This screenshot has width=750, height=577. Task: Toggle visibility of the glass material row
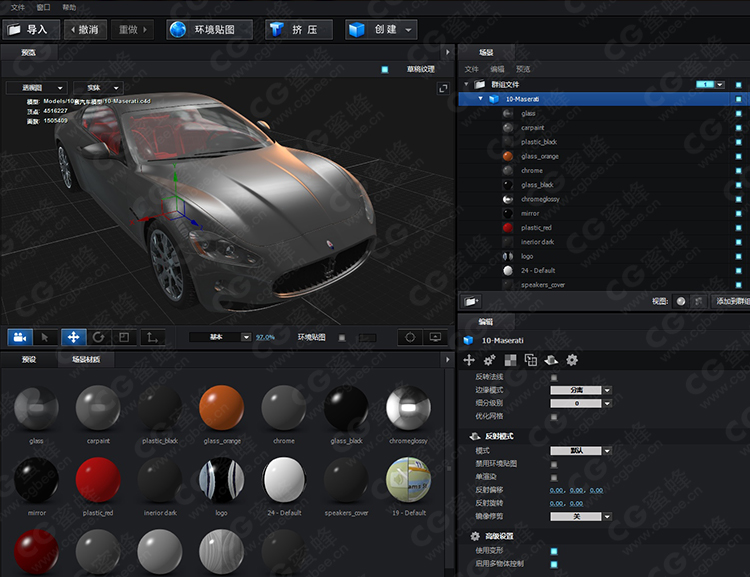739,113
